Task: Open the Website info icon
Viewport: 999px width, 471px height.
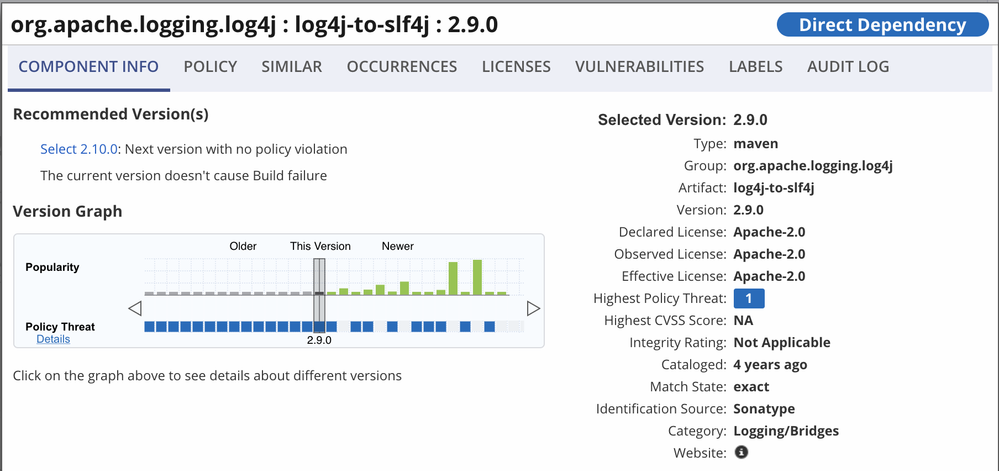Action: 741,453
